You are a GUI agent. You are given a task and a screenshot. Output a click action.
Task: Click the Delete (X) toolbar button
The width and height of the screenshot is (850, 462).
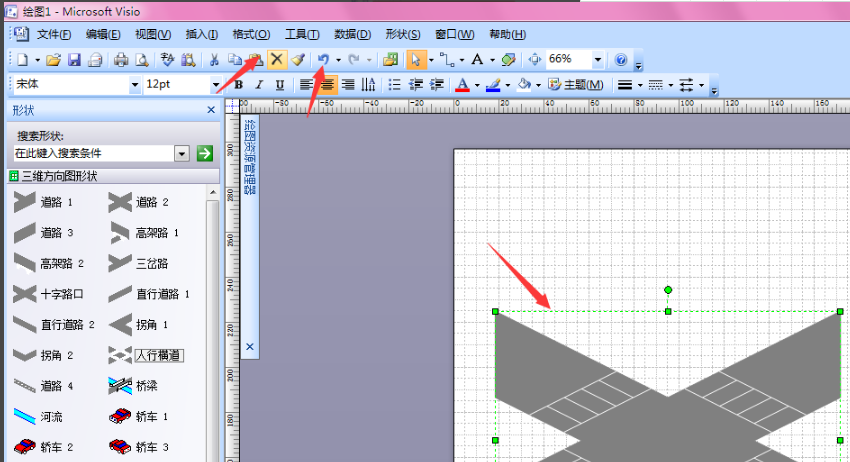point(277,60)
